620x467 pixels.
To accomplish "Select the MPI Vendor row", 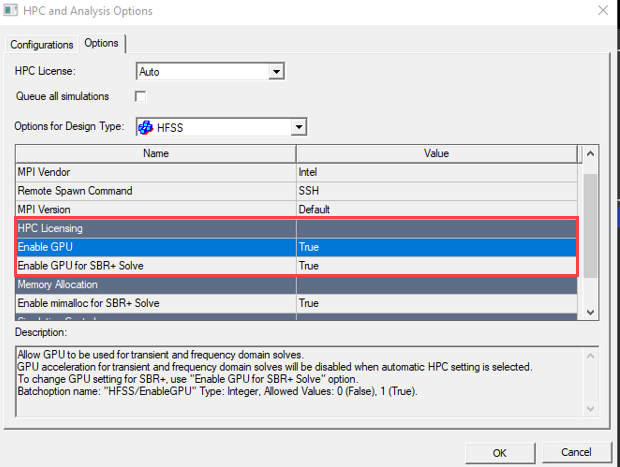I will (155, 172).
